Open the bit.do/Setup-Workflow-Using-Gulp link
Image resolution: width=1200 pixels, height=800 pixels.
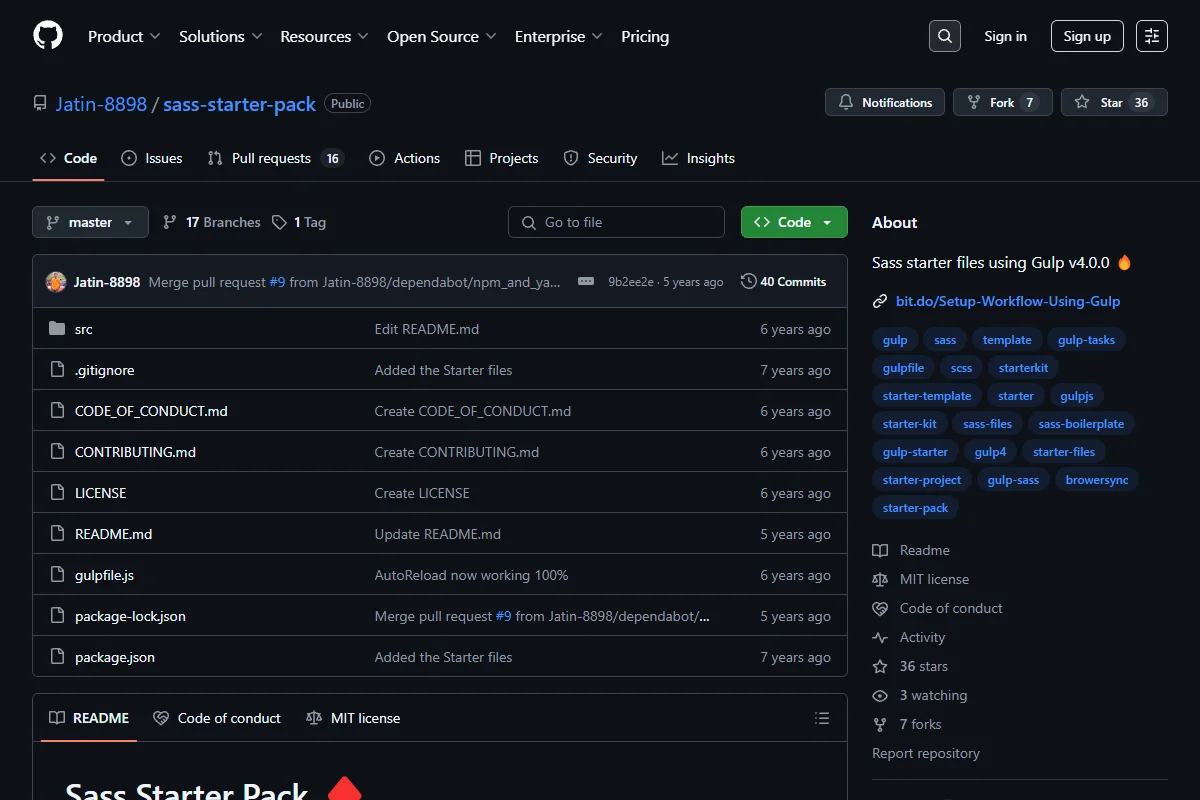coord(1008,301)
